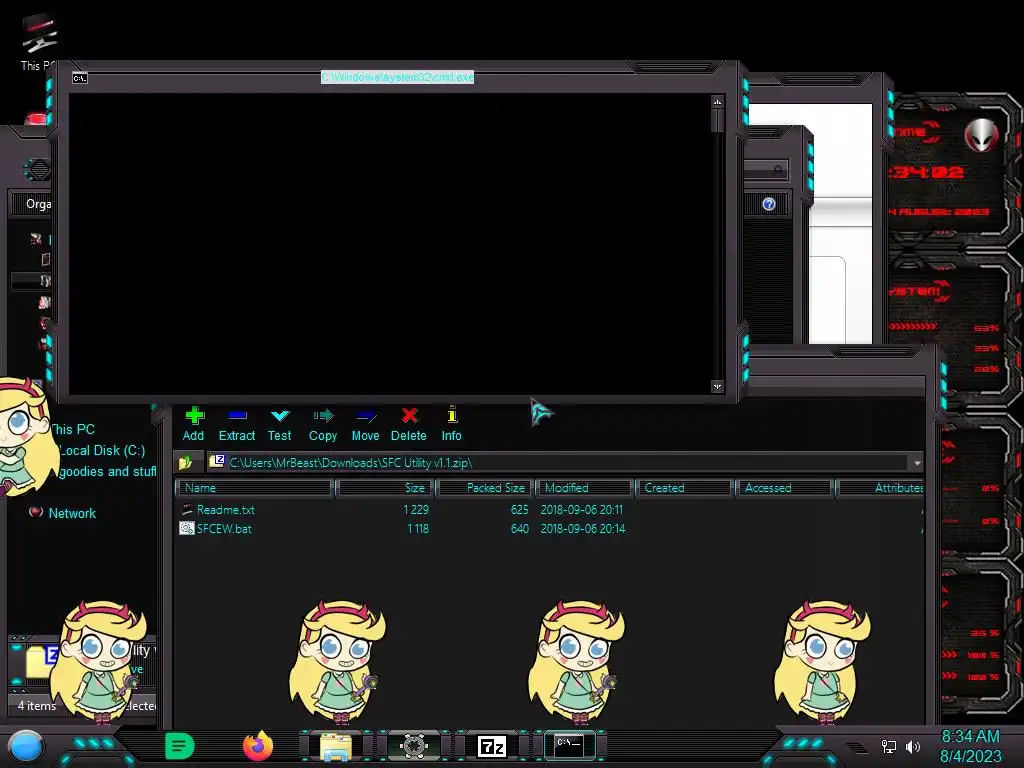Image resolution: width=1024 pixels, height=768 pixels.
Task: Open the Info toolbar icon in 7-Zip
Action: 451,424
